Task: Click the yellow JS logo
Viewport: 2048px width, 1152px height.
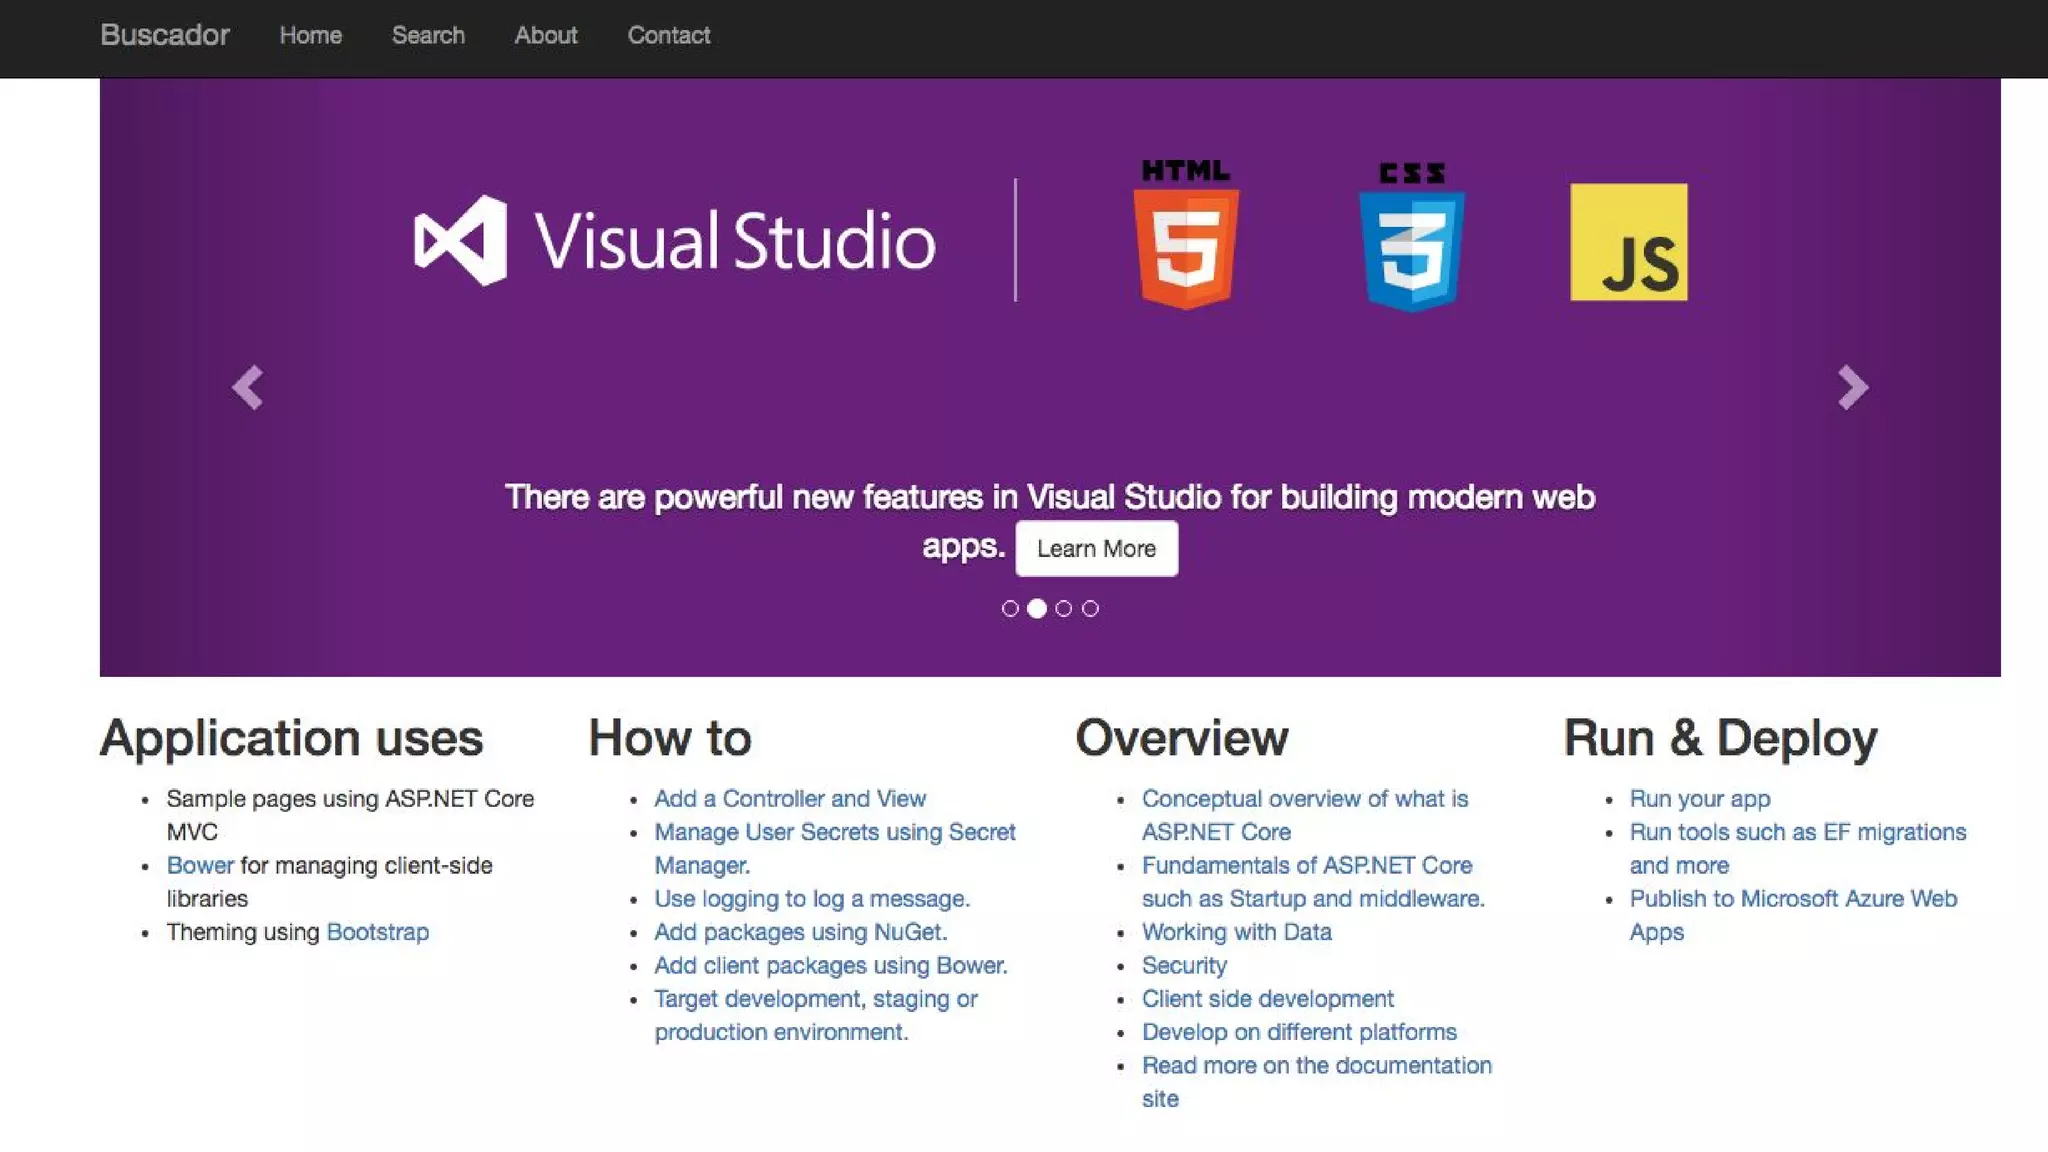Action: [1628, 242]
